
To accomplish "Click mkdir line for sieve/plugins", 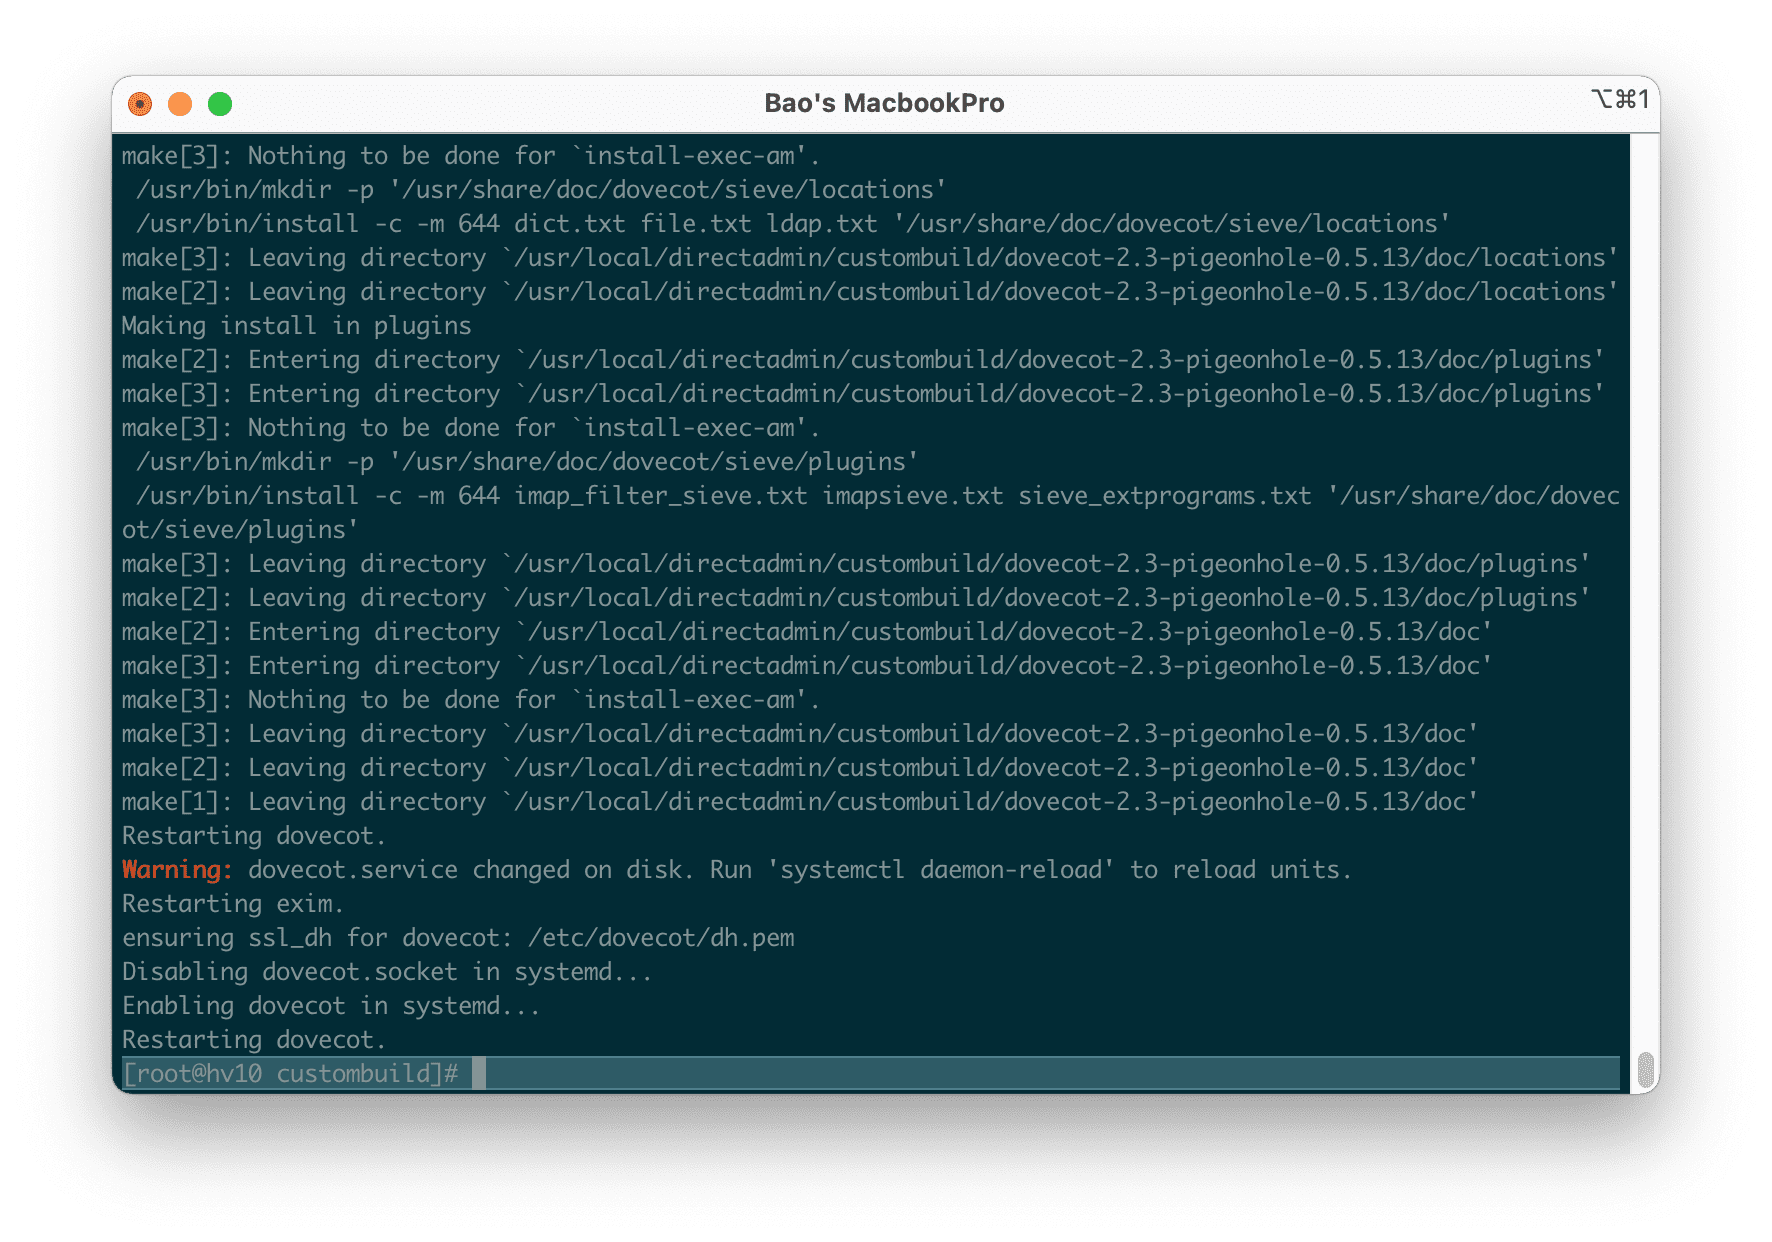I will click(x=527, y=462).
